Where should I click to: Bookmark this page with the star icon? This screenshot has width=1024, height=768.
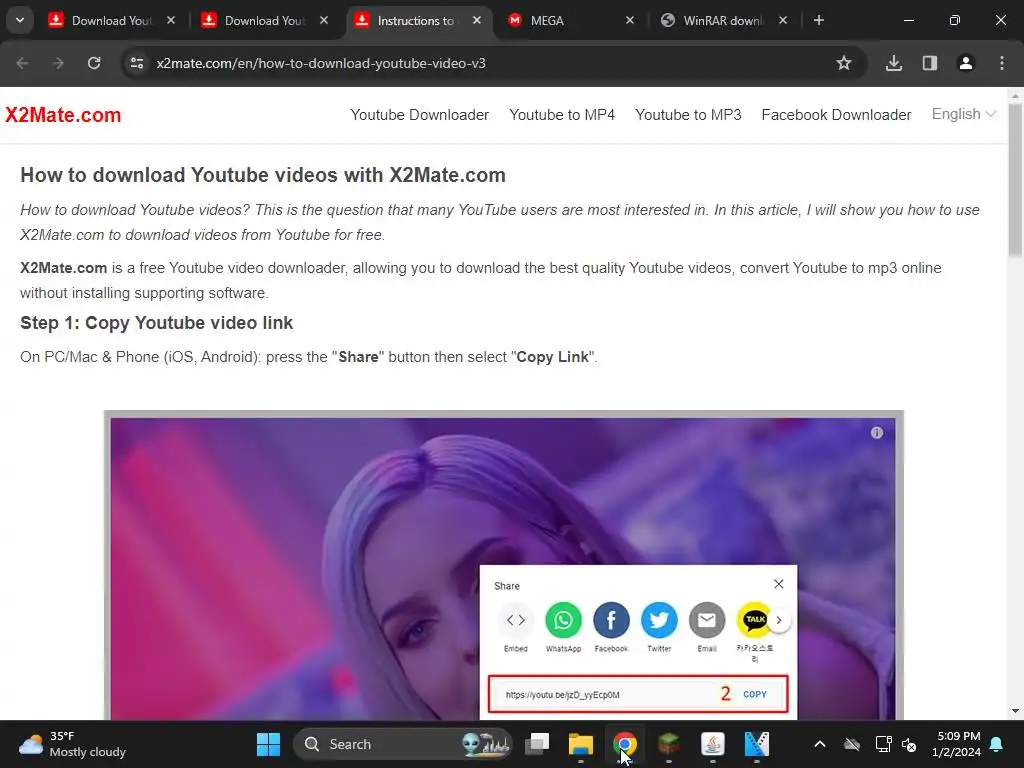point(844,63)
